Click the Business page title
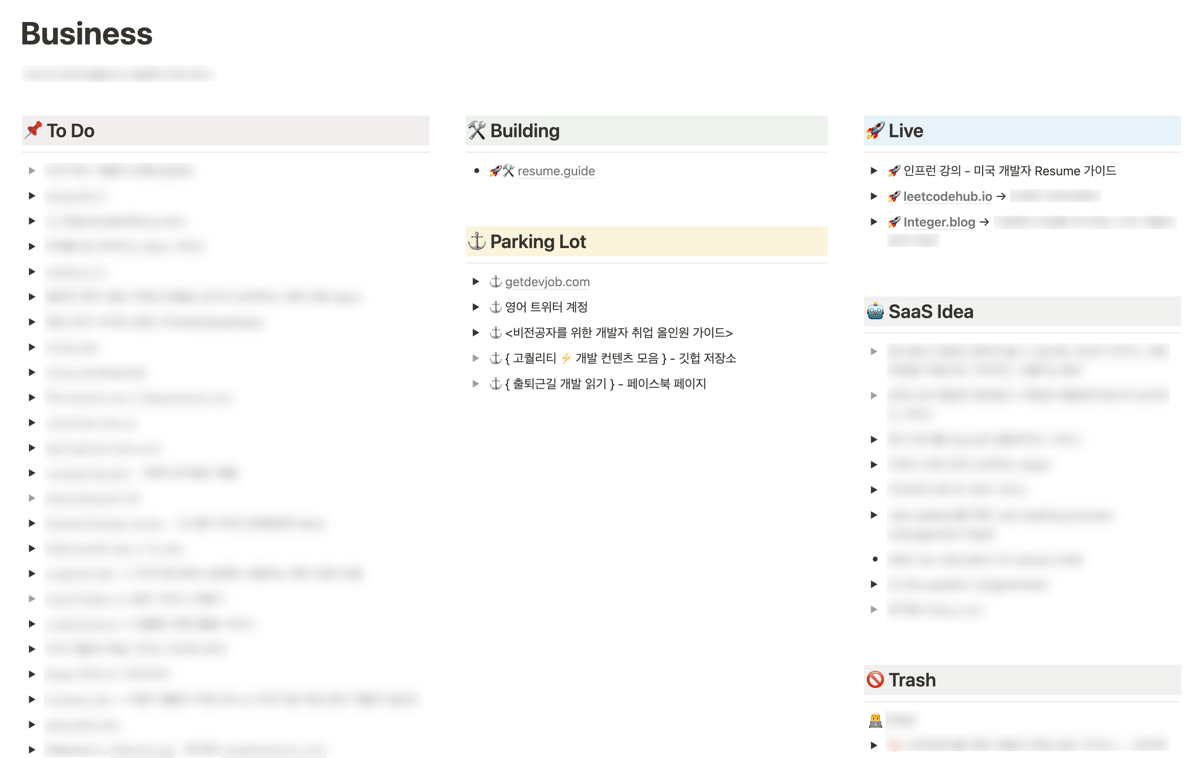This screenshot has height=758, width=1200. point(87,34)
